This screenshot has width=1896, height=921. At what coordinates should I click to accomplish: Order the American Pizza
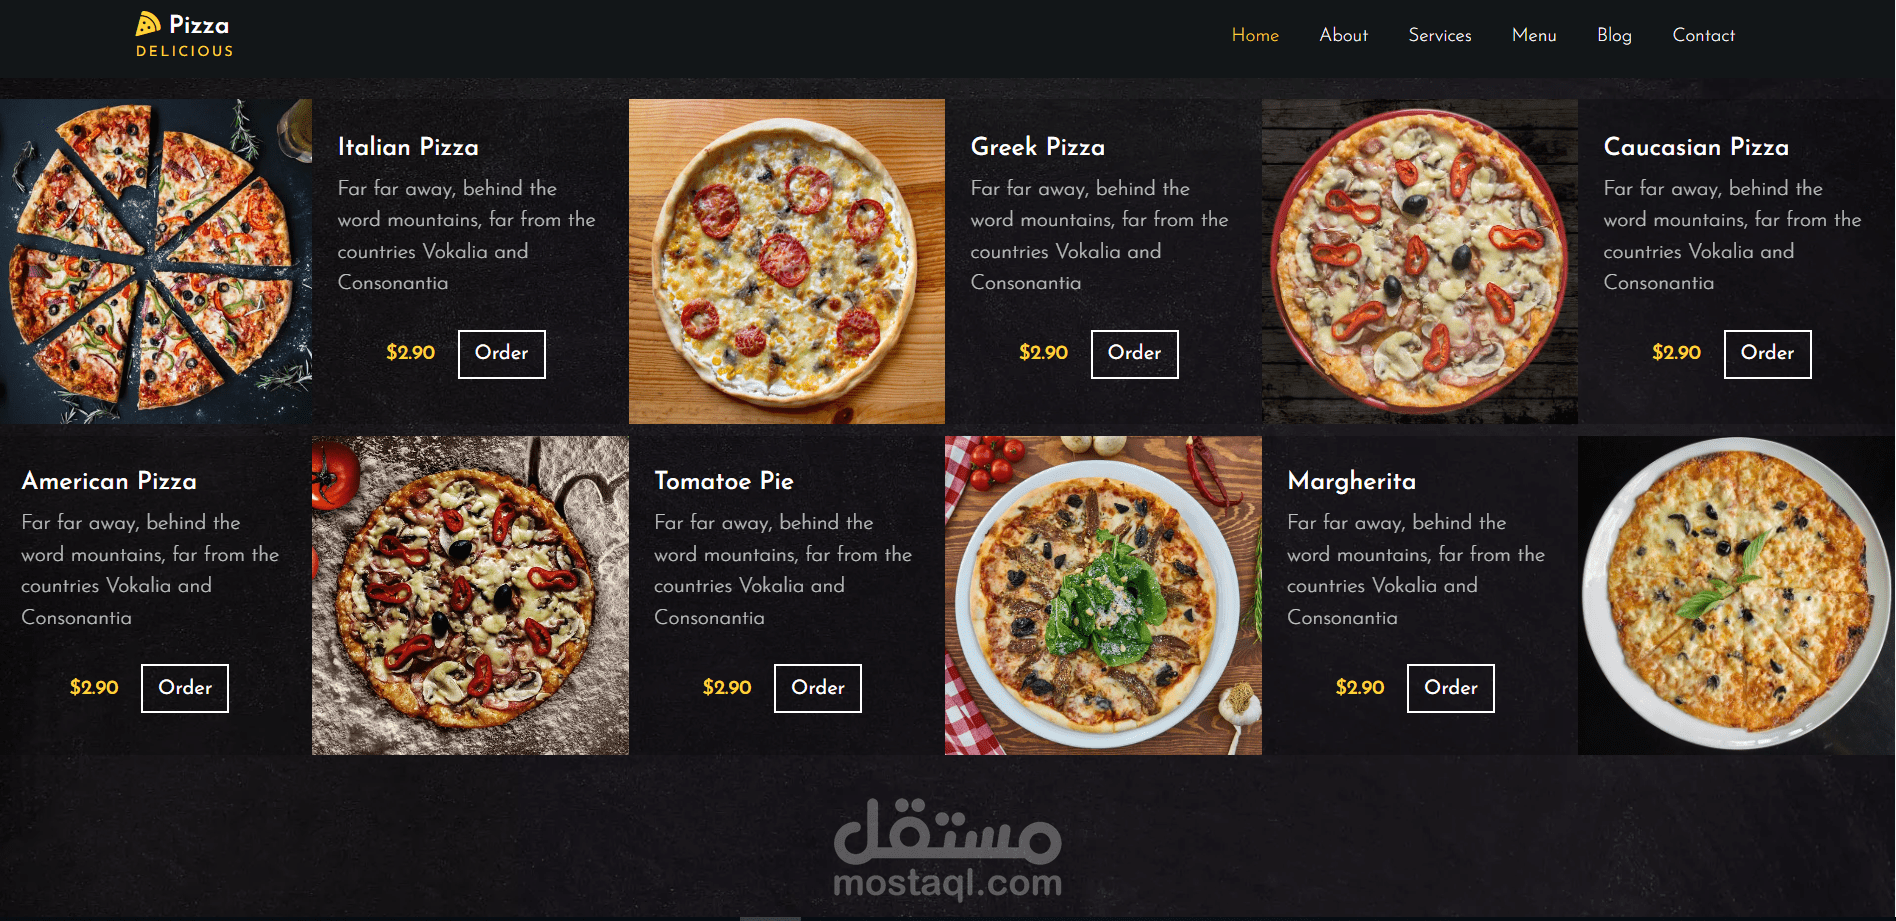pyautogui.click(x=185, y=688)
